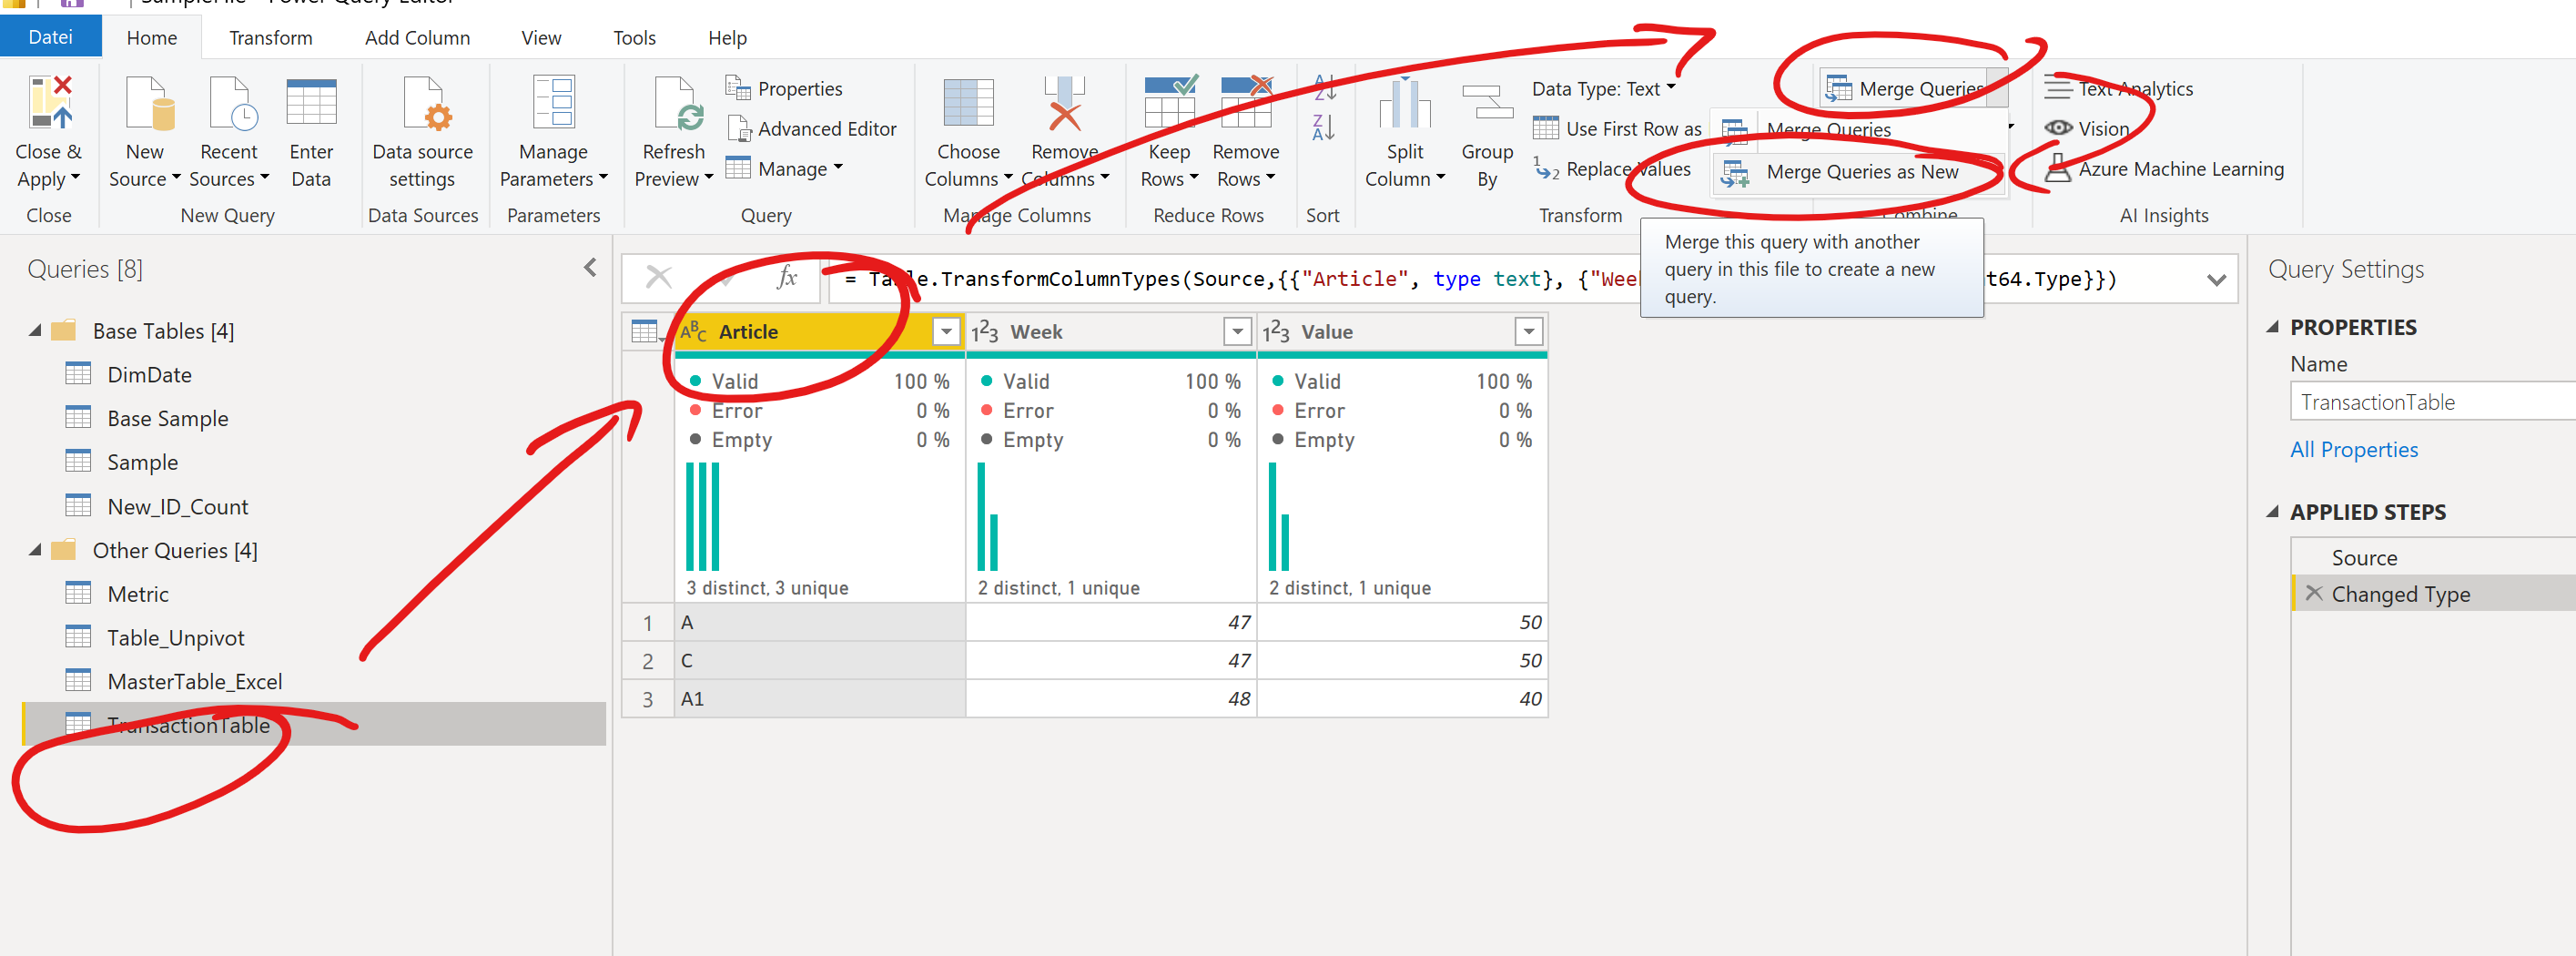The height and width of the screenshot is (956, 2576).
Task: Open the Advanced Editor
Action: pos(813,129)
